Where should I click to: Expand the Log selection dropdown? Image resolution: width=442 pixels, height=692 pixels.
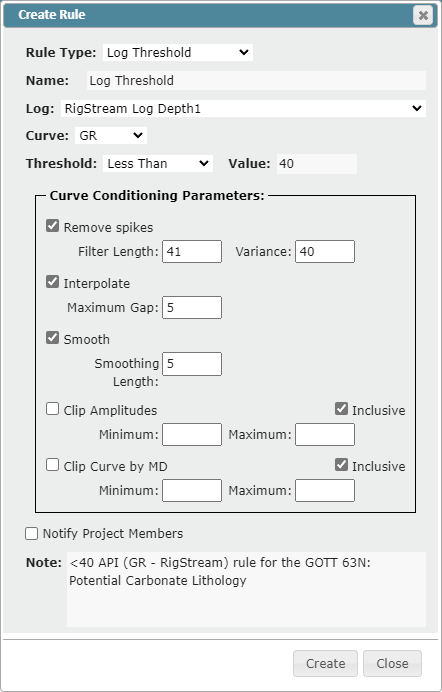(243, 108)
